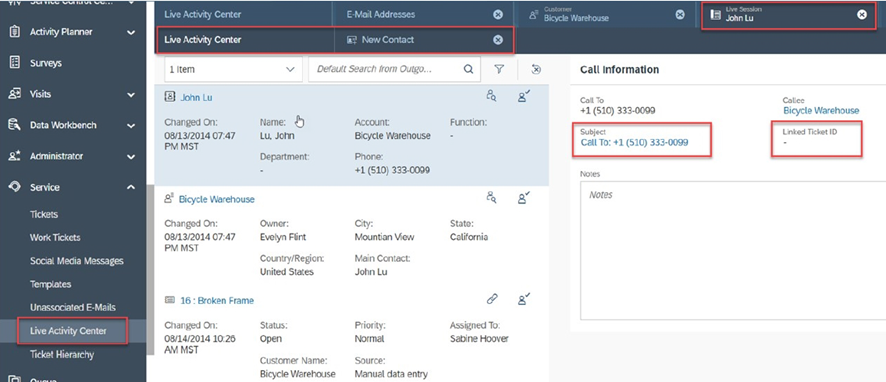
Task: Close the John Lu Live Session tab
Action: [x=862, y=15]
